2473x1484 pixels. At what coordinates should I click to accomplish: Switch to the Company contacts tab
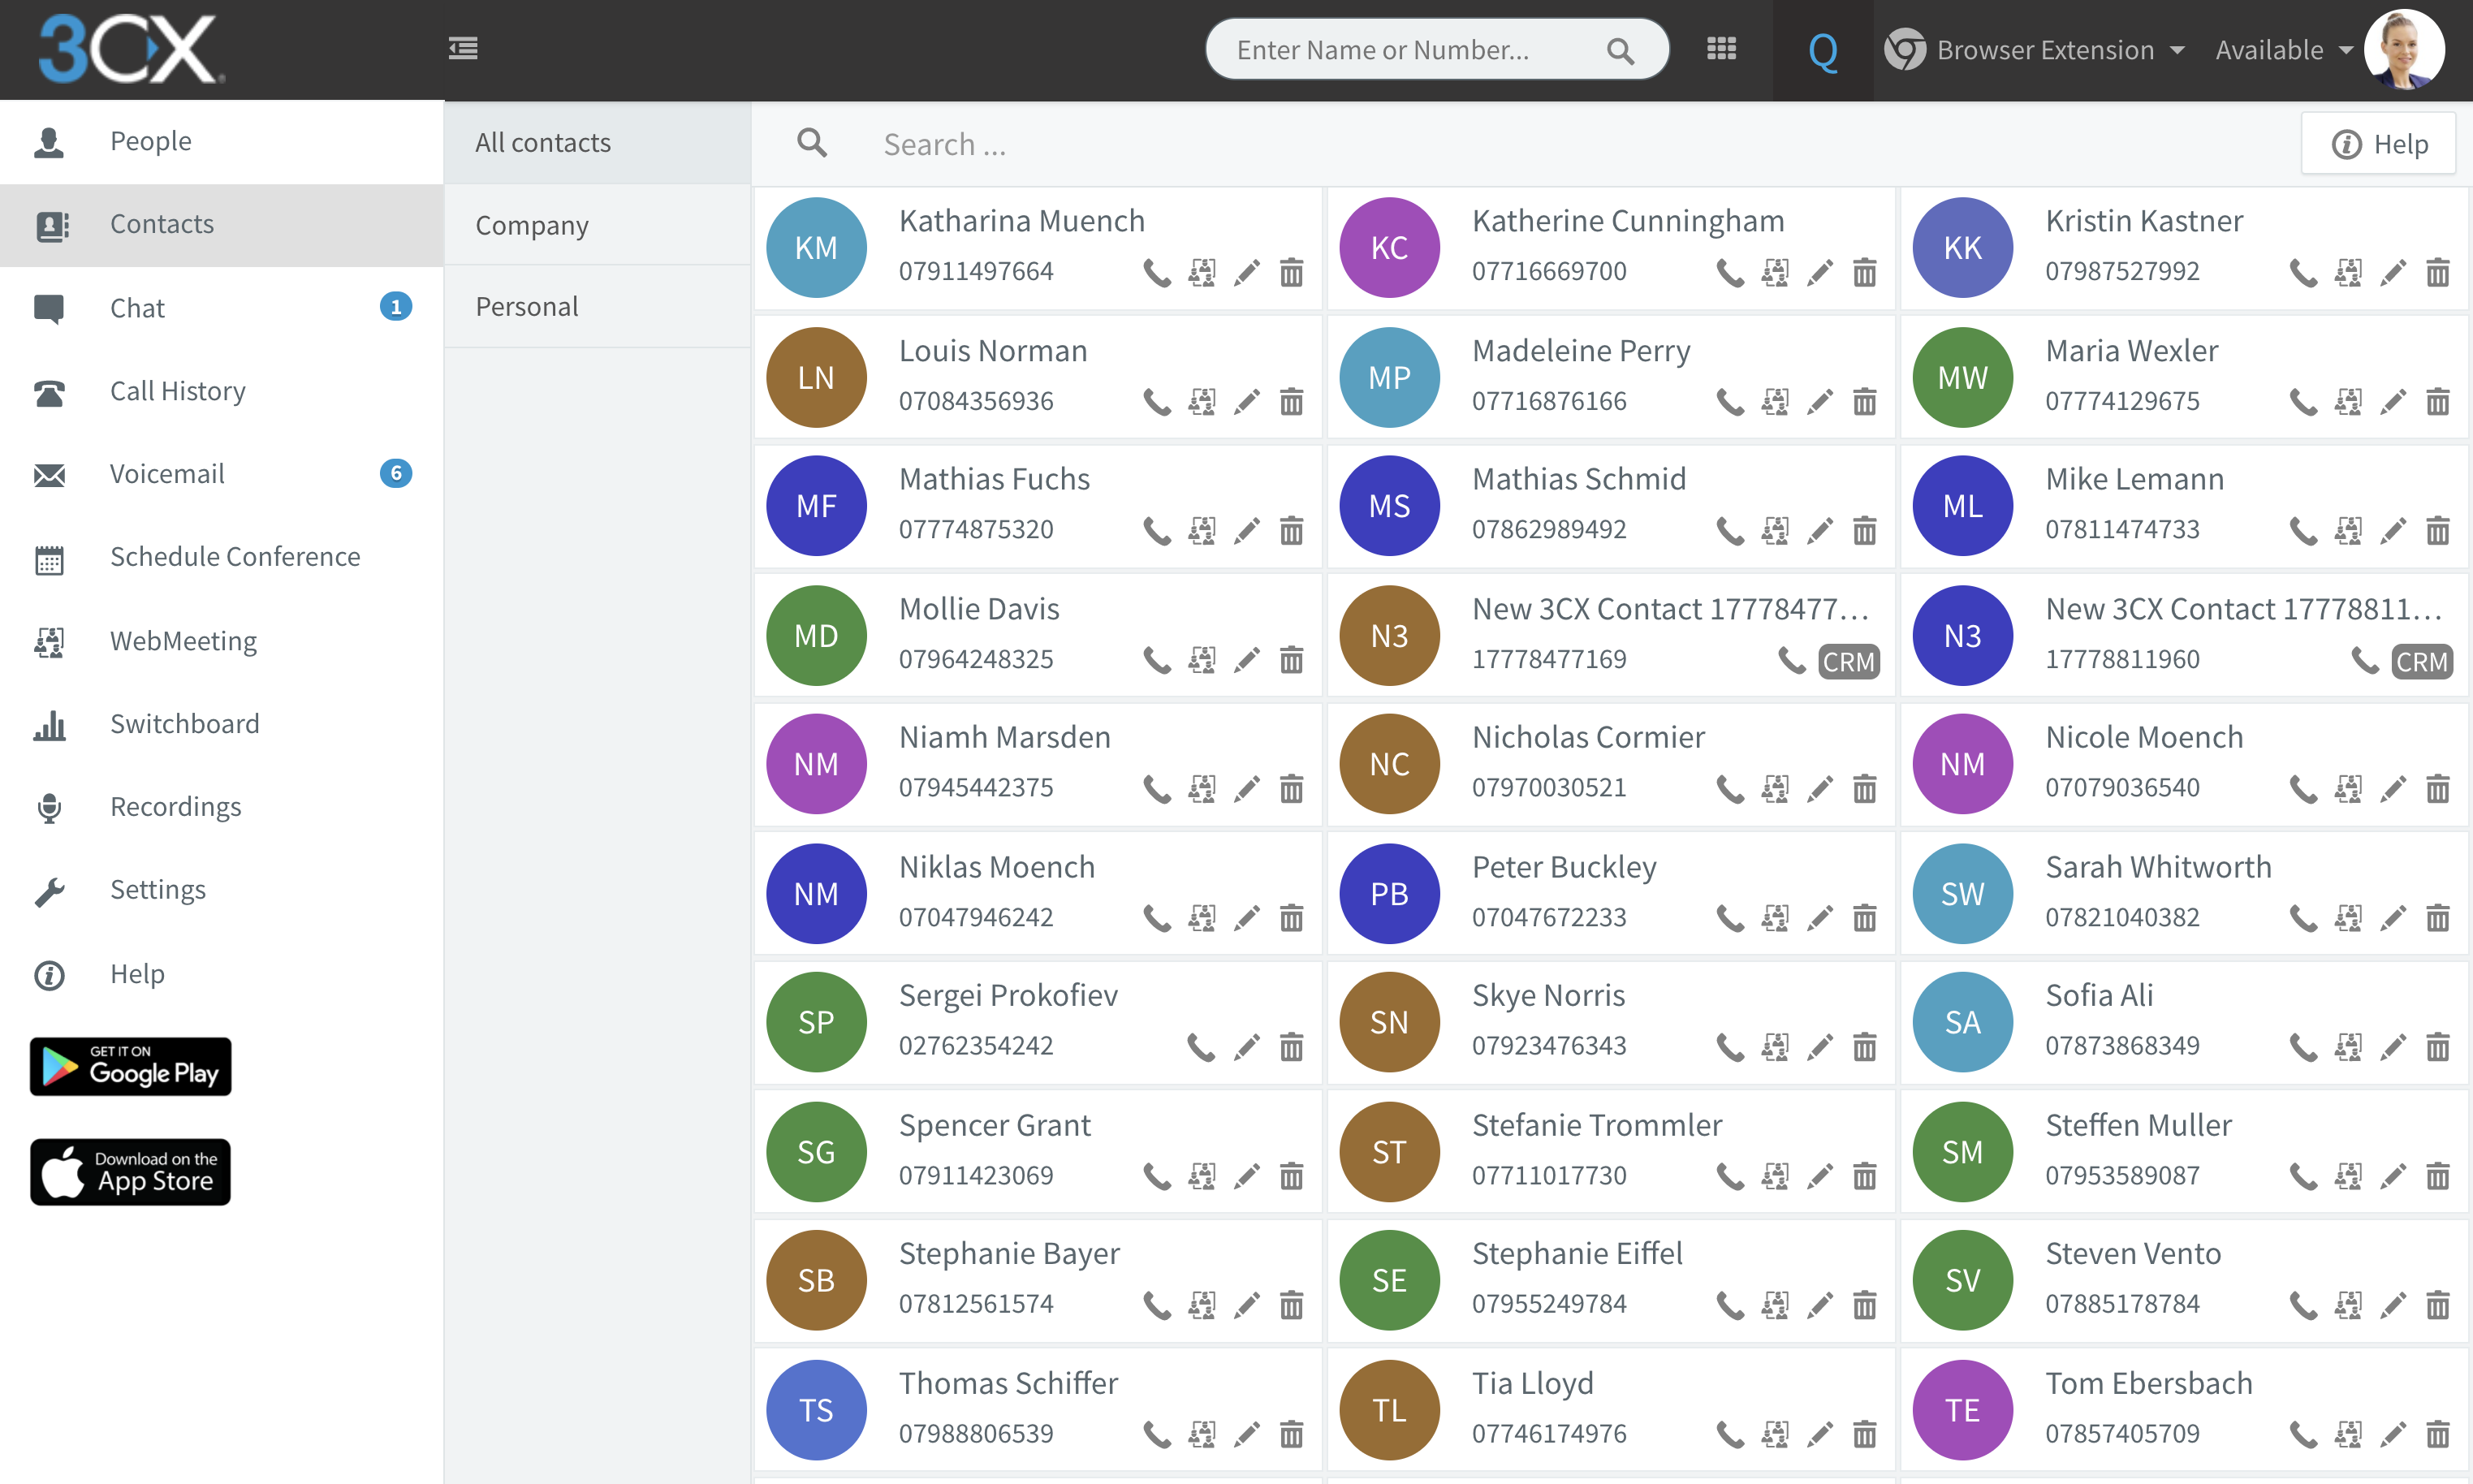point(532,225)
